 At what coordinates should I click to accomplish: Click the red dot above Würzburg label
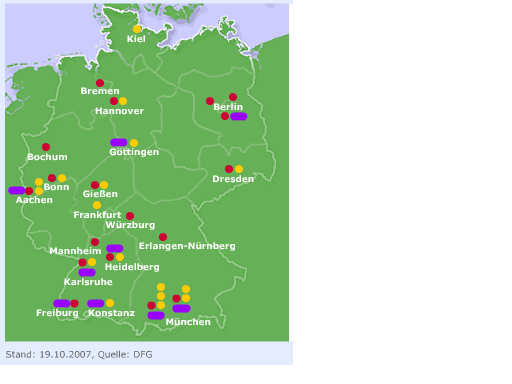coord(130,216)
